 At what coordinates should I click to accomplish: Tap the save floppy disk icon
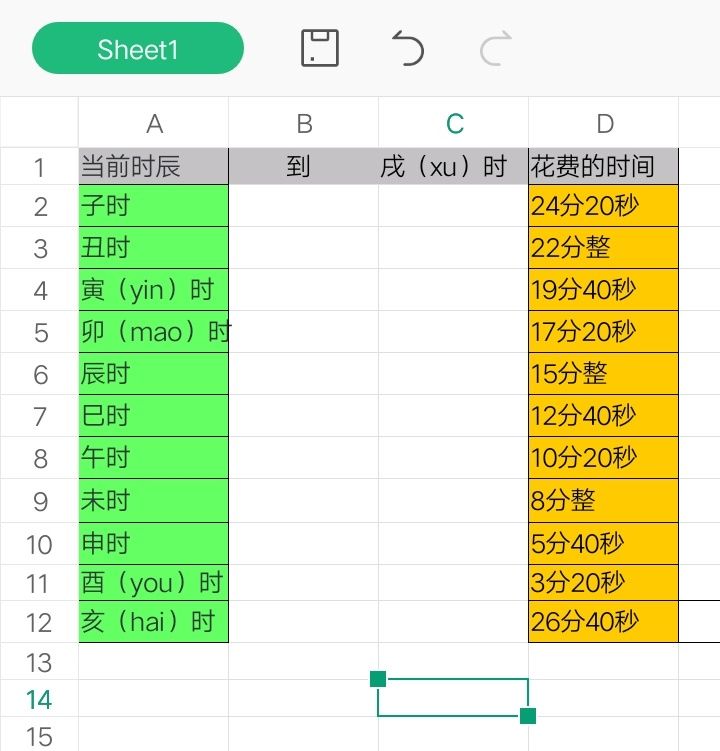tap(320, 48)
